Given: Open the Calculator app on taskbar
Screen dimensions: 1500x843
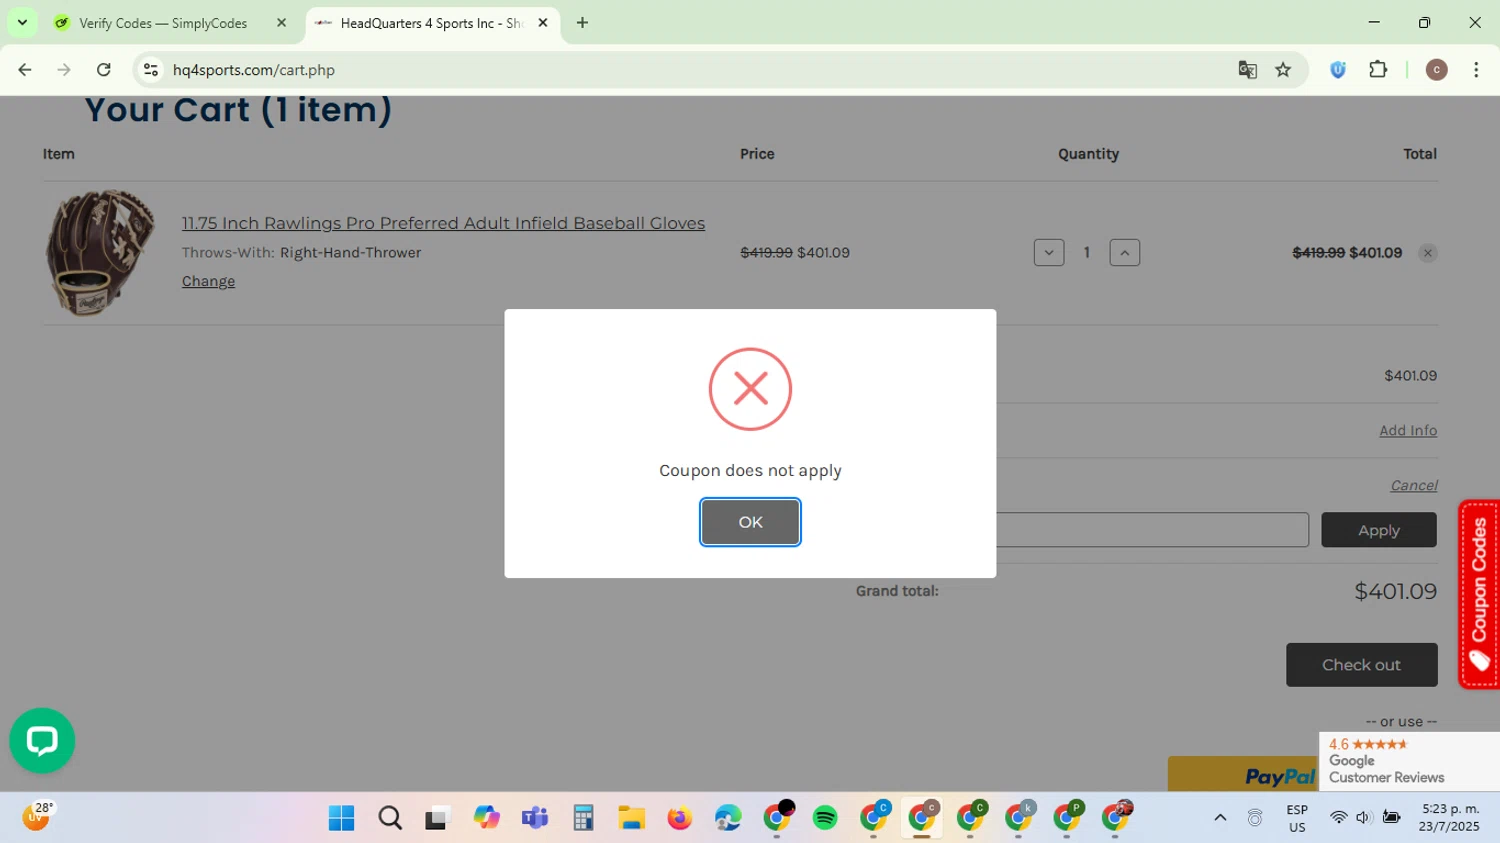Looking at the screenshot, I should pos(583,818).
